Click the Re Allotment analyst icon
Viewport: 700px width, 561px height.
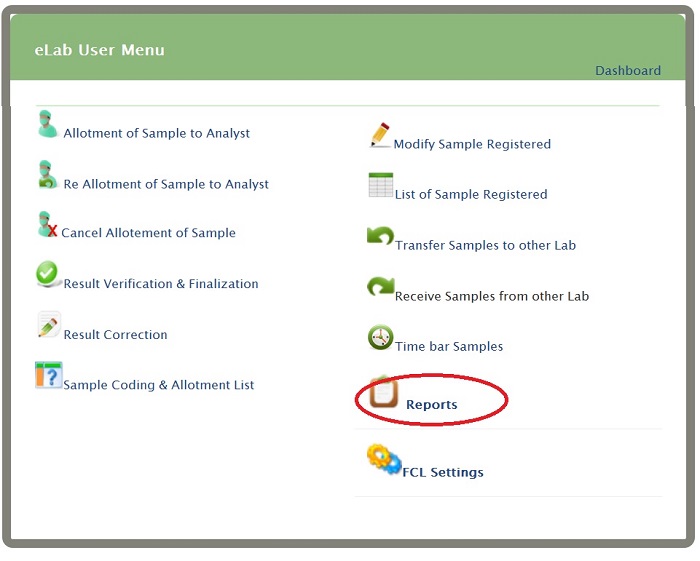pyautogui.click(x=48, y=175)
